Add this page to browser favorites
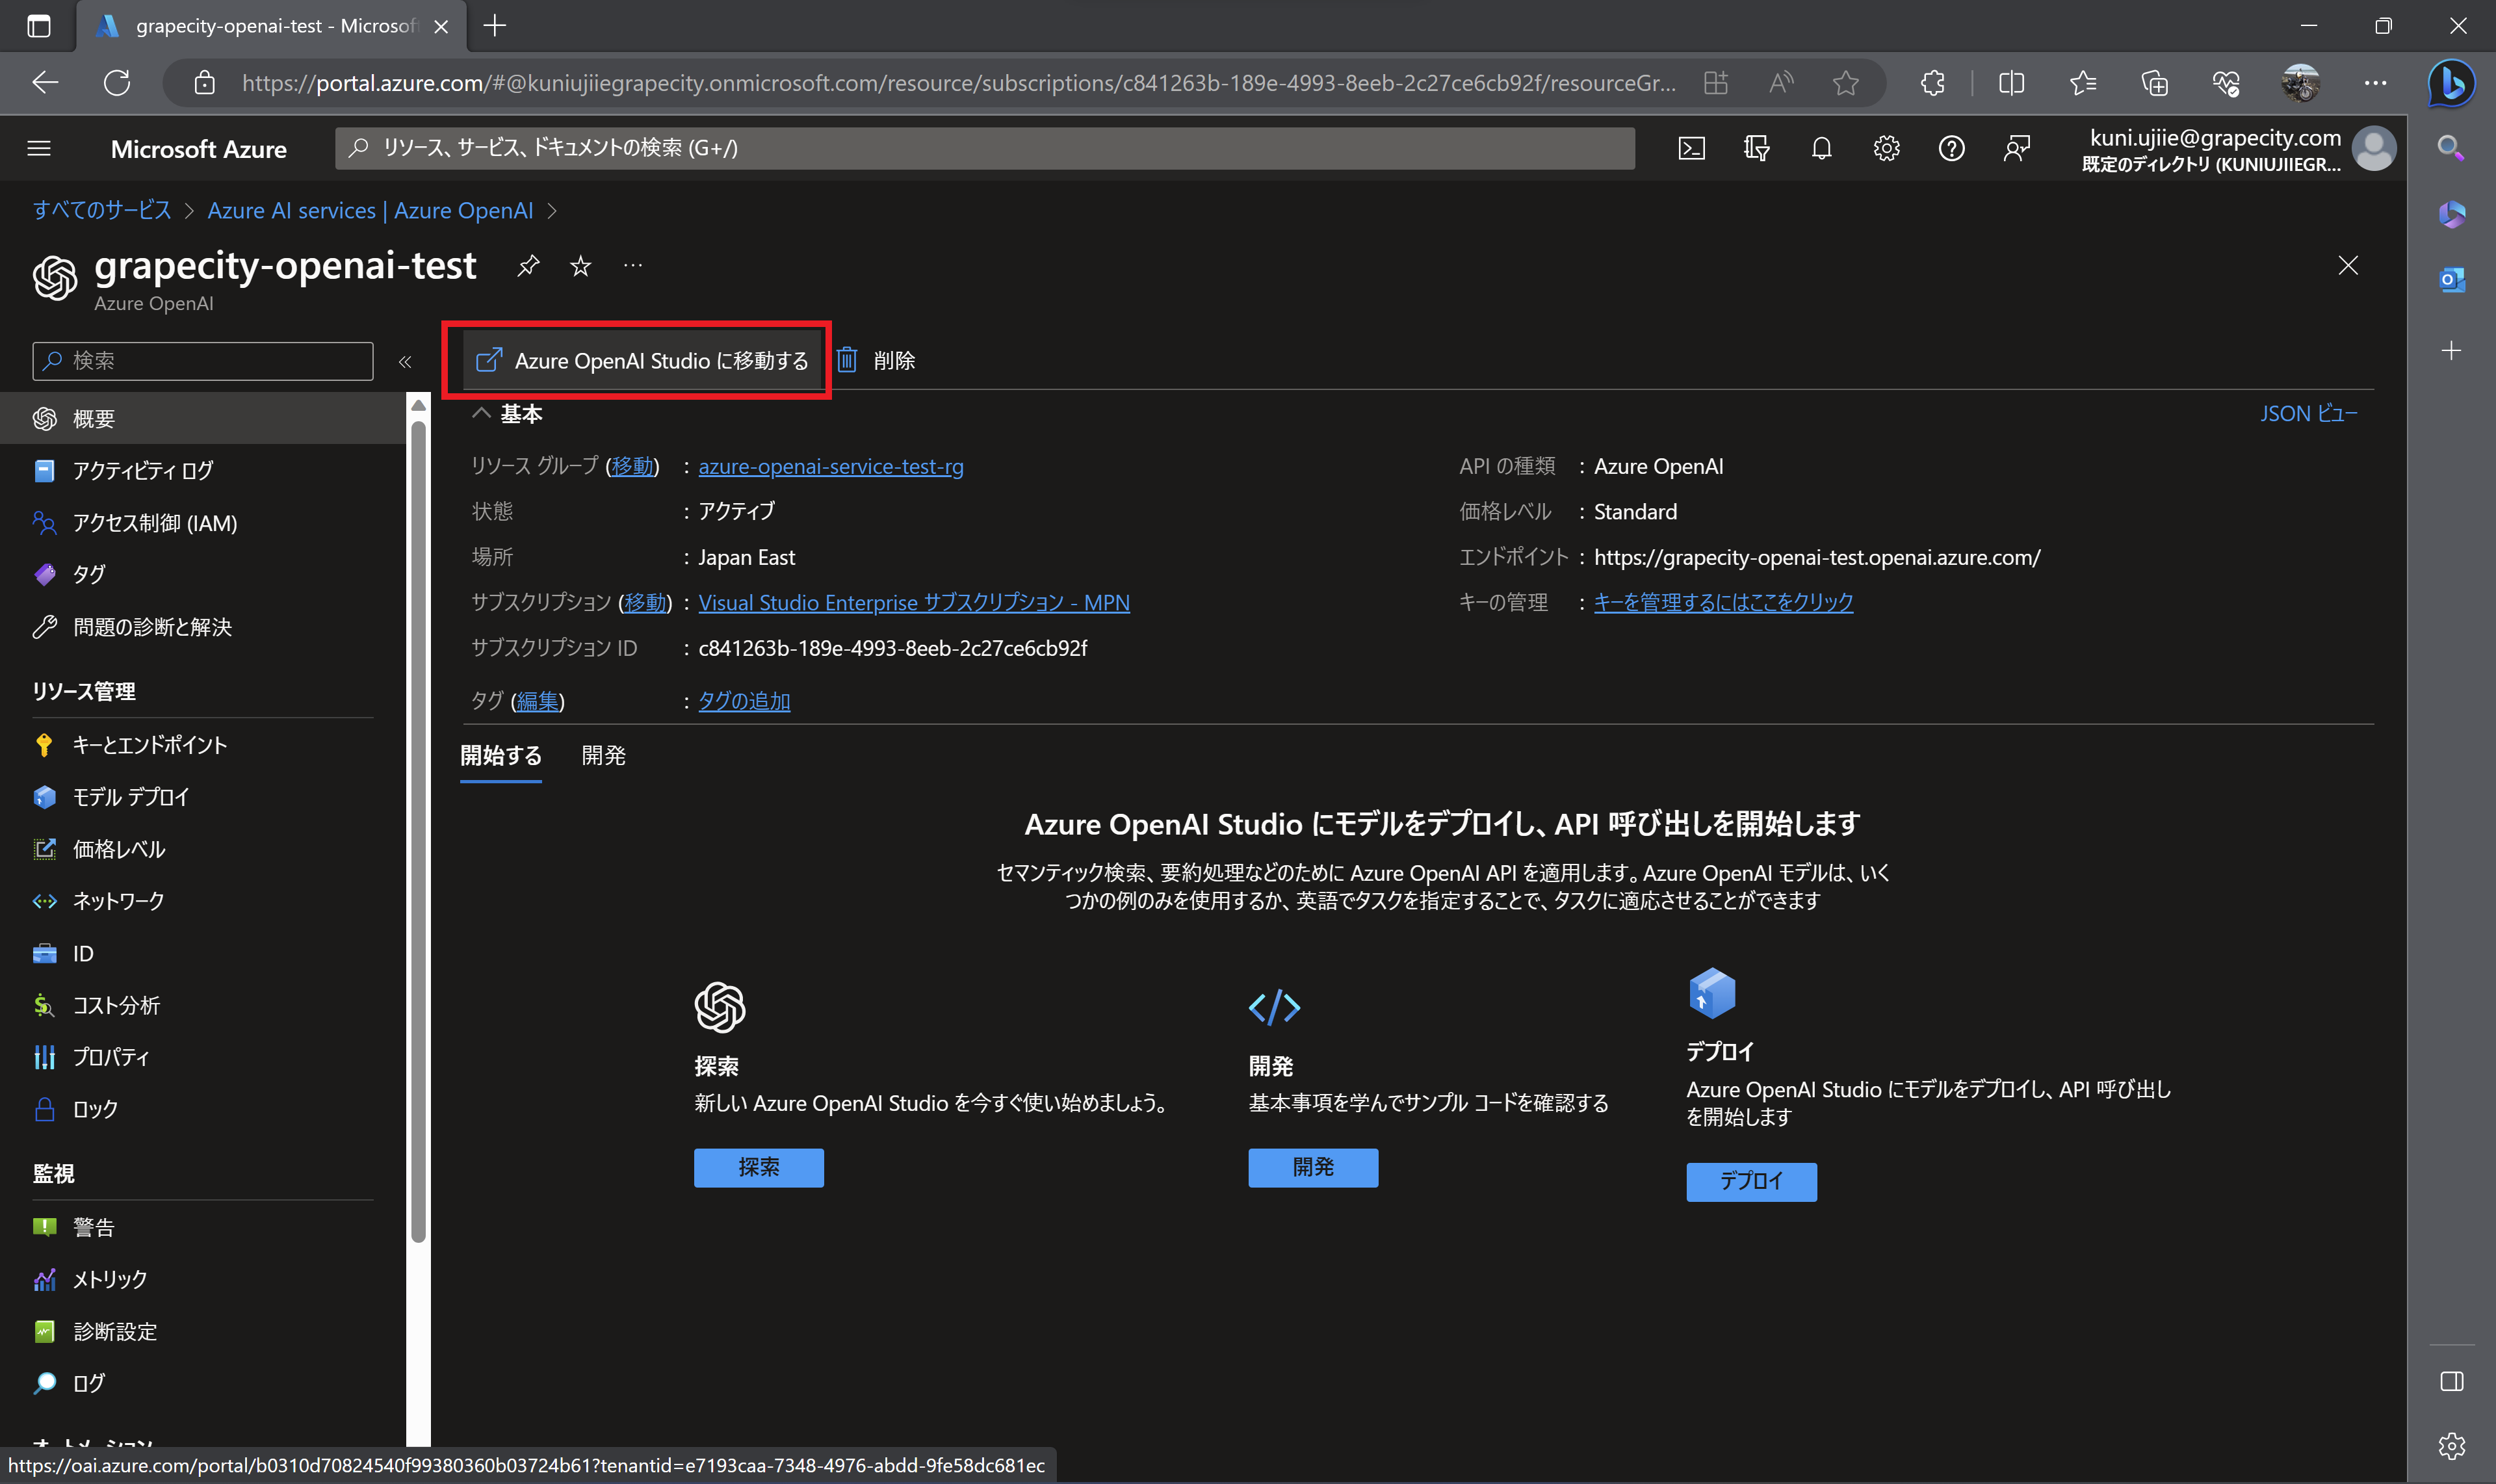The height and width of the screenshot is (1484, 2496). click(x=1845, y=82)
